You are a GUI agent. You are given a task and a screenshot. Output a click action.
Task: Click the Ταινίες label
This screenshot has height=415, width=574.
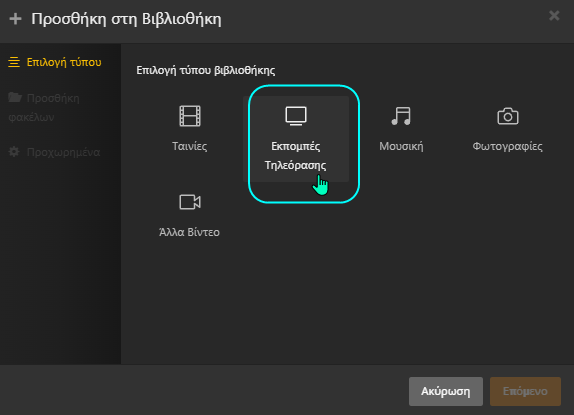(x=190, y=146)
